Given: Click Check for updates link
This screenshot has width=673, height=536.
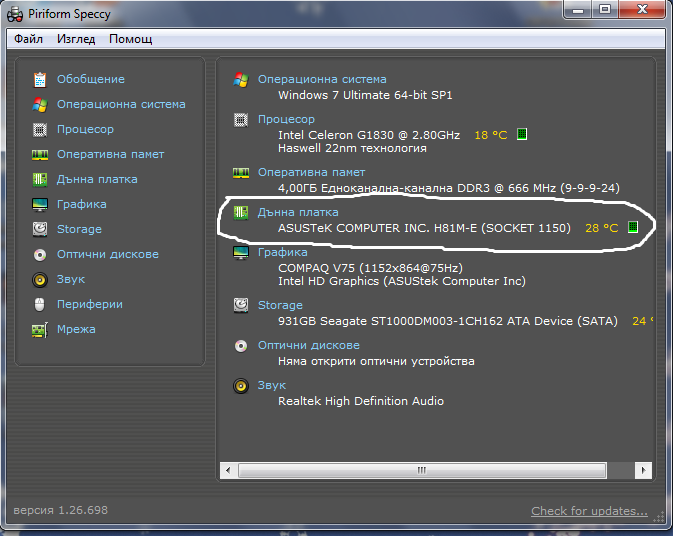Looking at the screenshot, I should tap(589, 511).
